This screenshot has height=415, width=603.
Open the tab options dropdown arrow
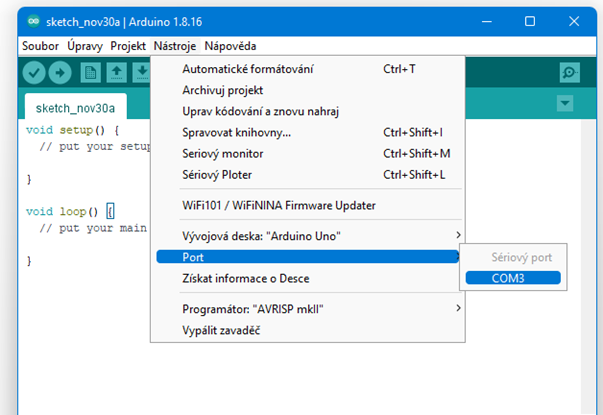[565, 103]
